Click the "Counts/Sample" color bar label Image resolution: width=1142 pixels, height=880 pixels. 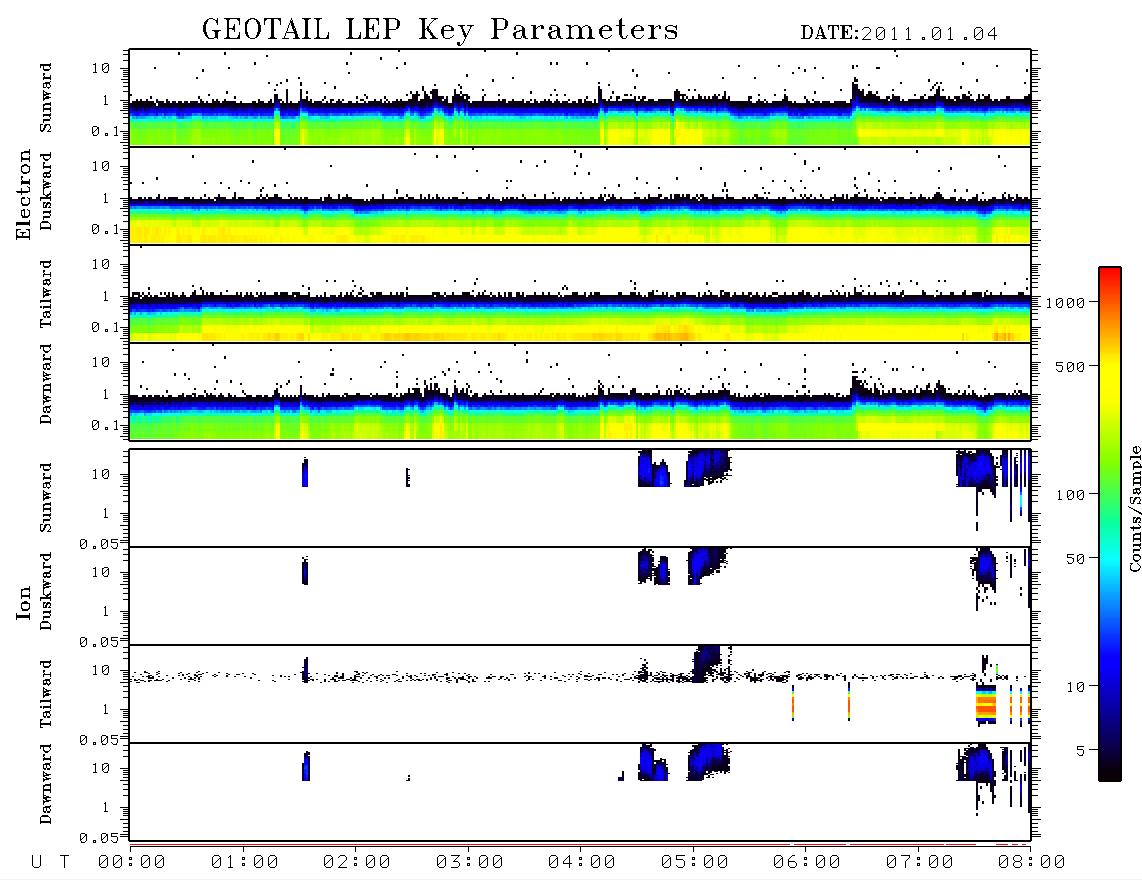click(x=1134, y=508)
